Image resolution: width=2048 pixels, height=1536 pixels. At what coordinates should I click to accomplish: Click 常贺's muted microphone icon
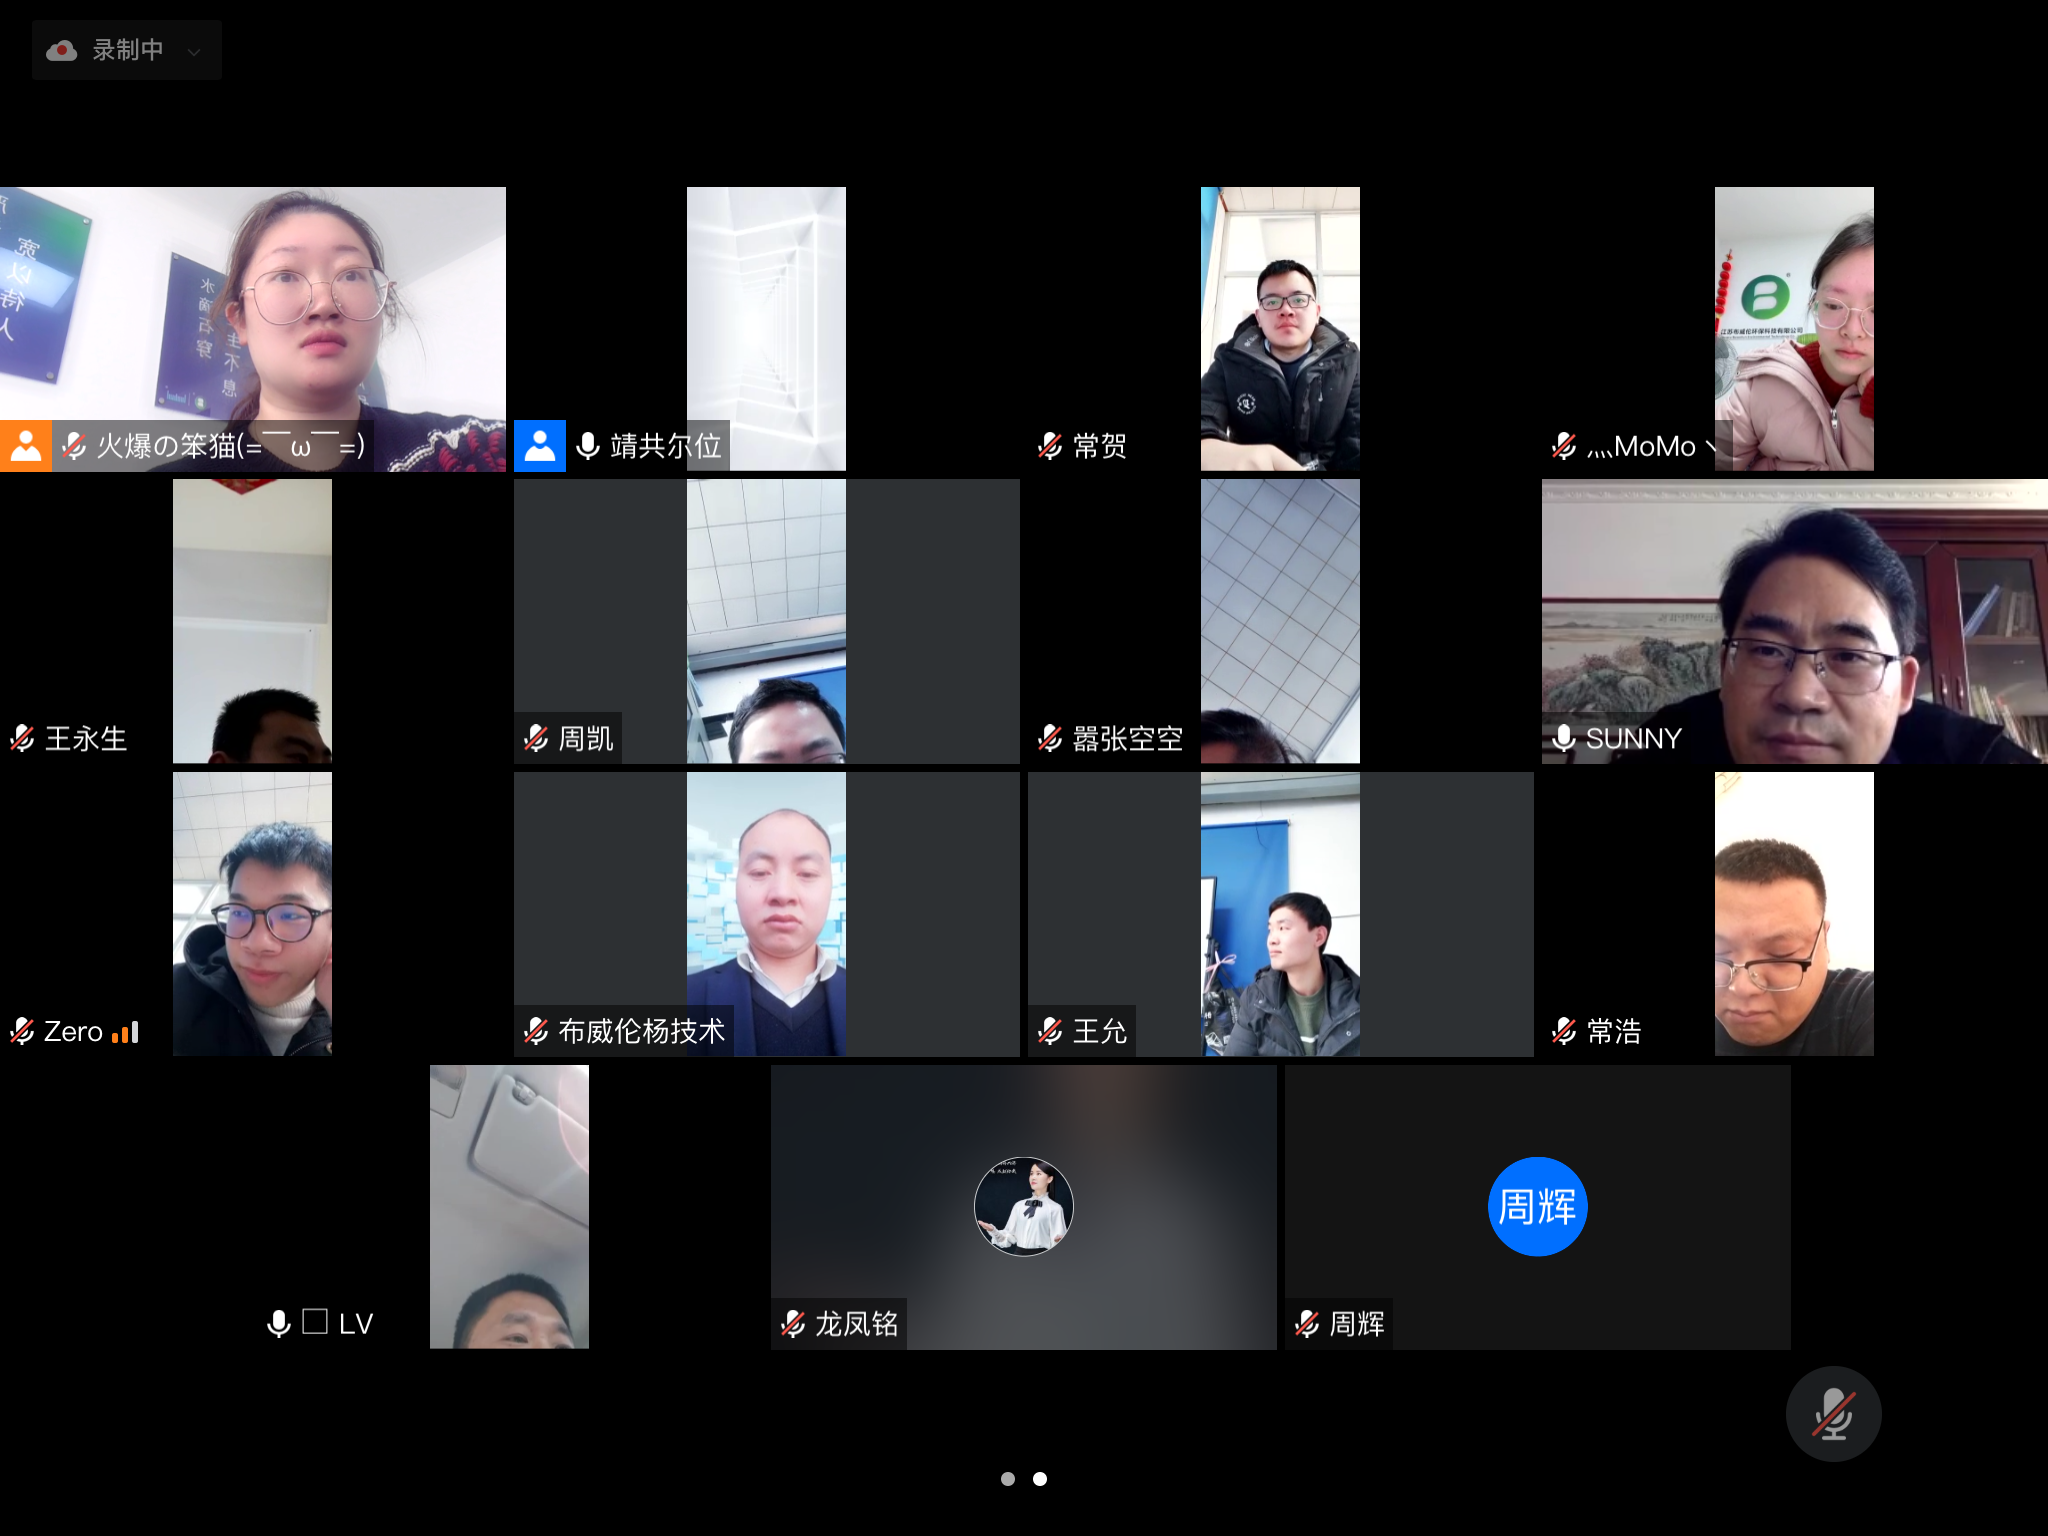tap(1050, 446)
